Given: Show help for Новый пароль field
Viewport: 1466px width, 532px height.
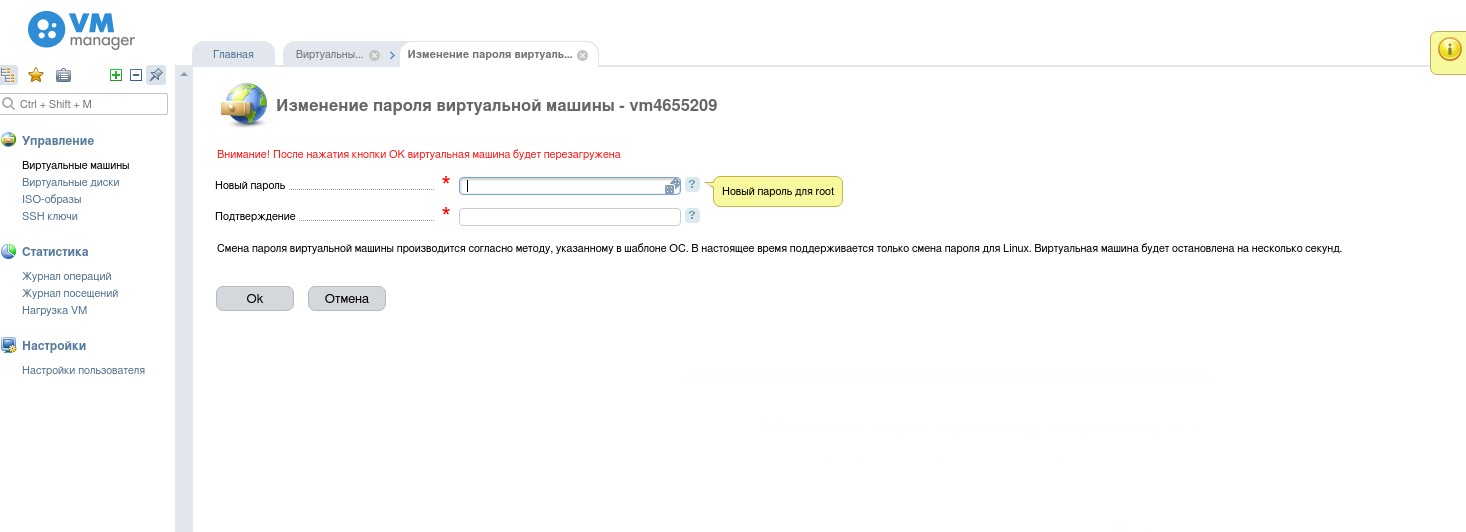Looking at the screenshot, I should [692, 185].
